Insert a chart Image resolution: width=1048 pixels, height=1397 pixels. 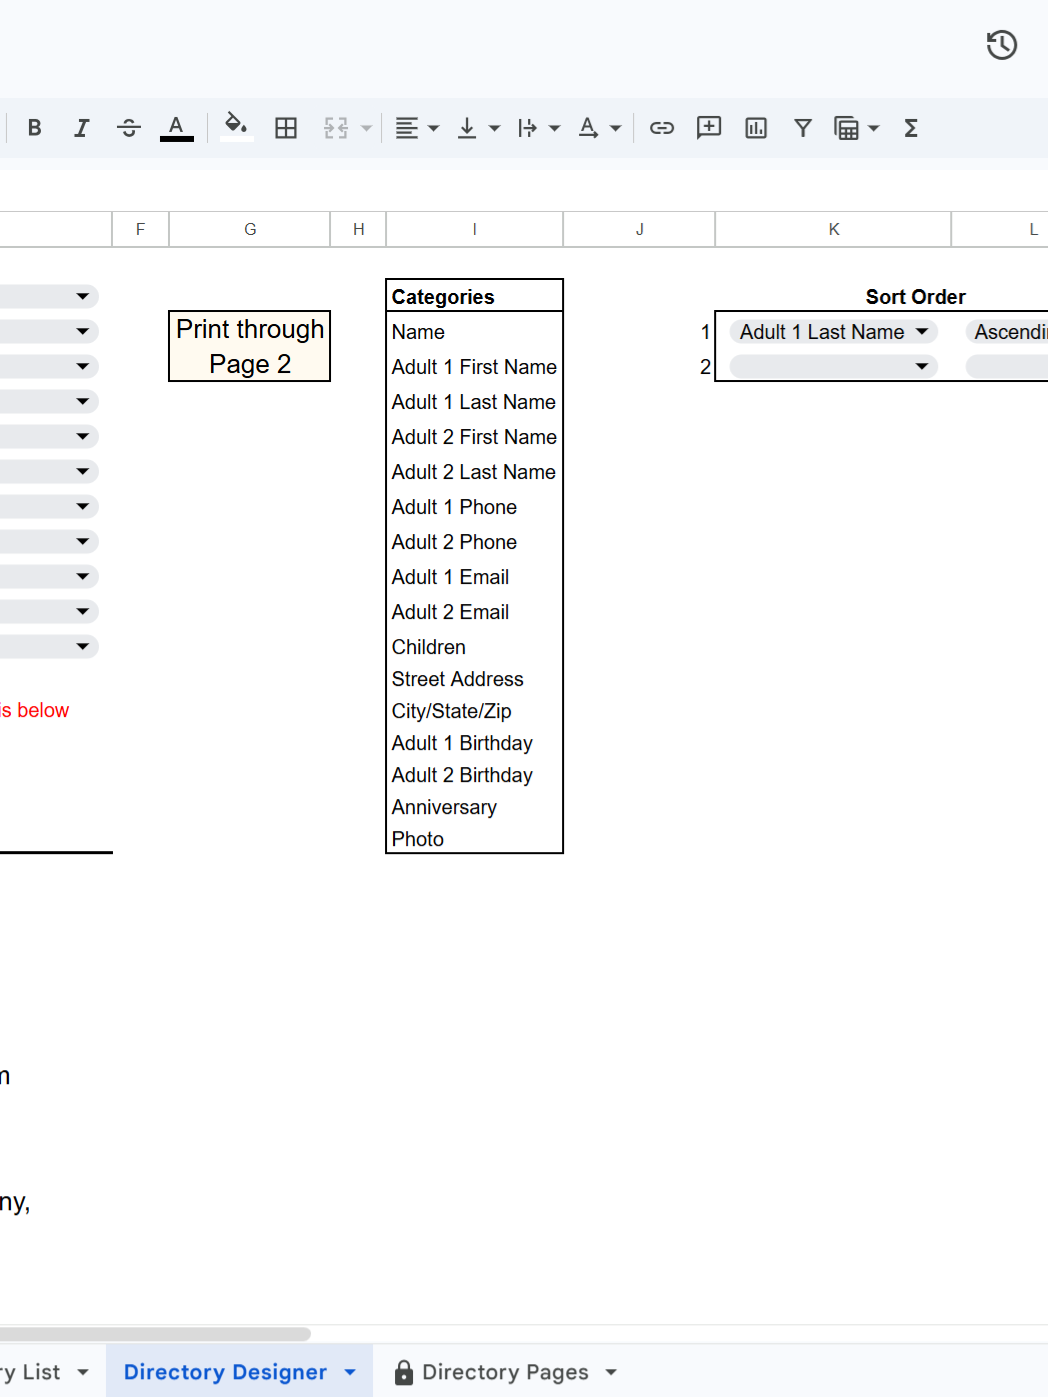[755, 128]
